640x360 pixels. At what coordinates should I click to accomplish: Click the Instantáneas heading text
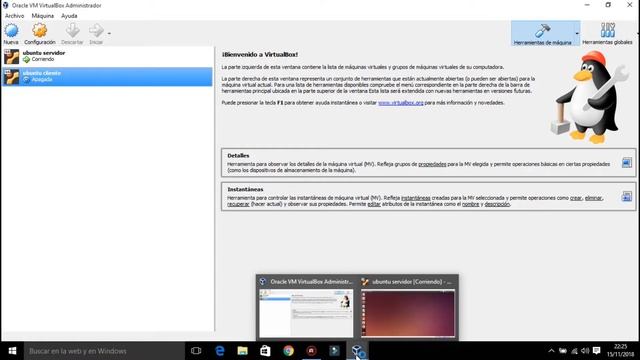pyautogui.click(x=245, y=190)
